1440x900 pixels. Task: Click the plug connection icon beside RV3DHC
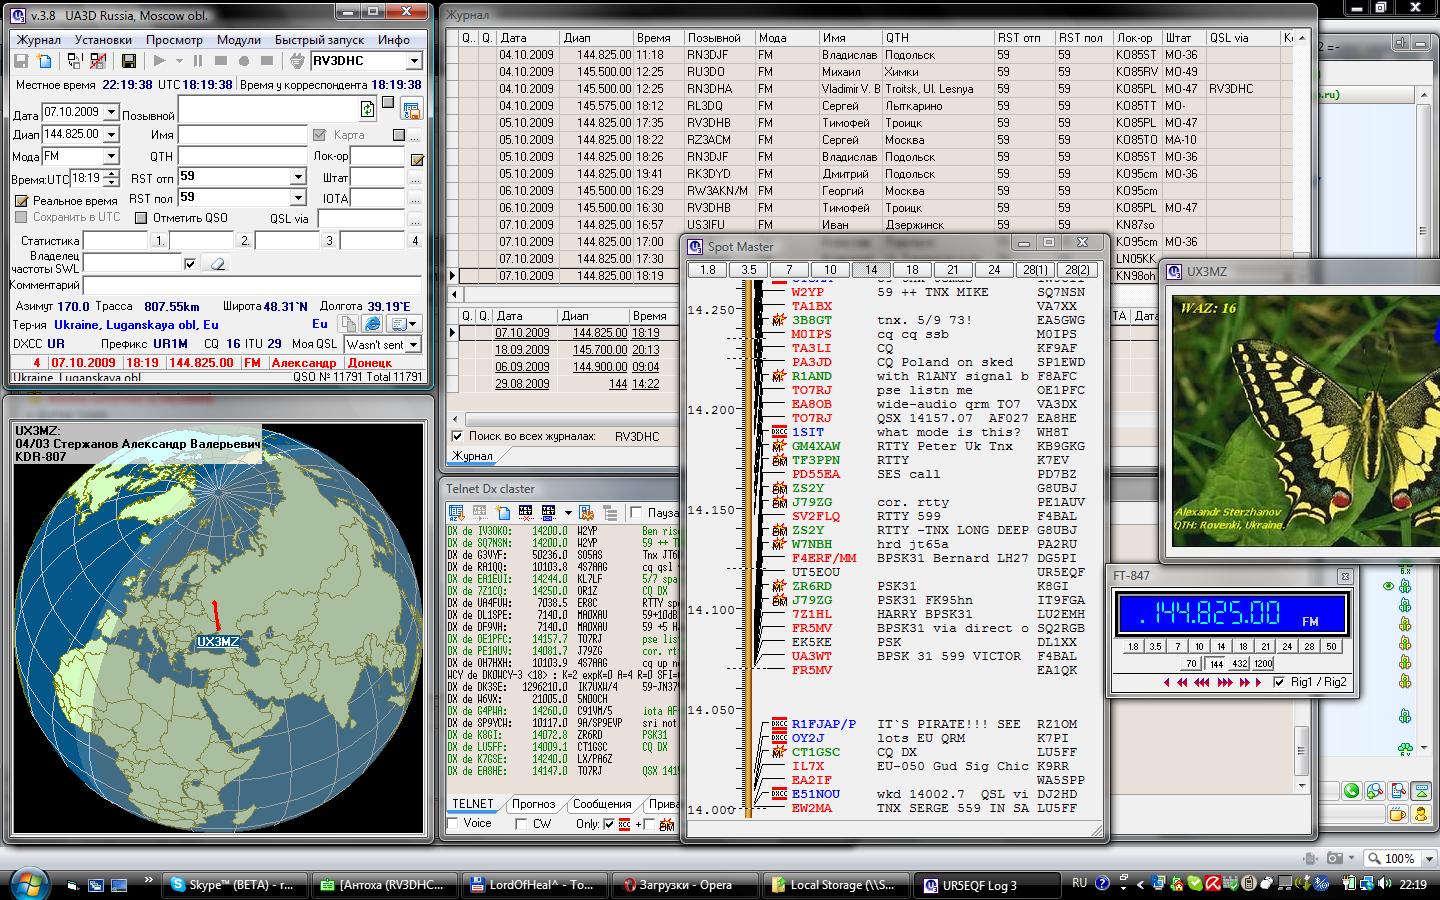click(297, 61)
